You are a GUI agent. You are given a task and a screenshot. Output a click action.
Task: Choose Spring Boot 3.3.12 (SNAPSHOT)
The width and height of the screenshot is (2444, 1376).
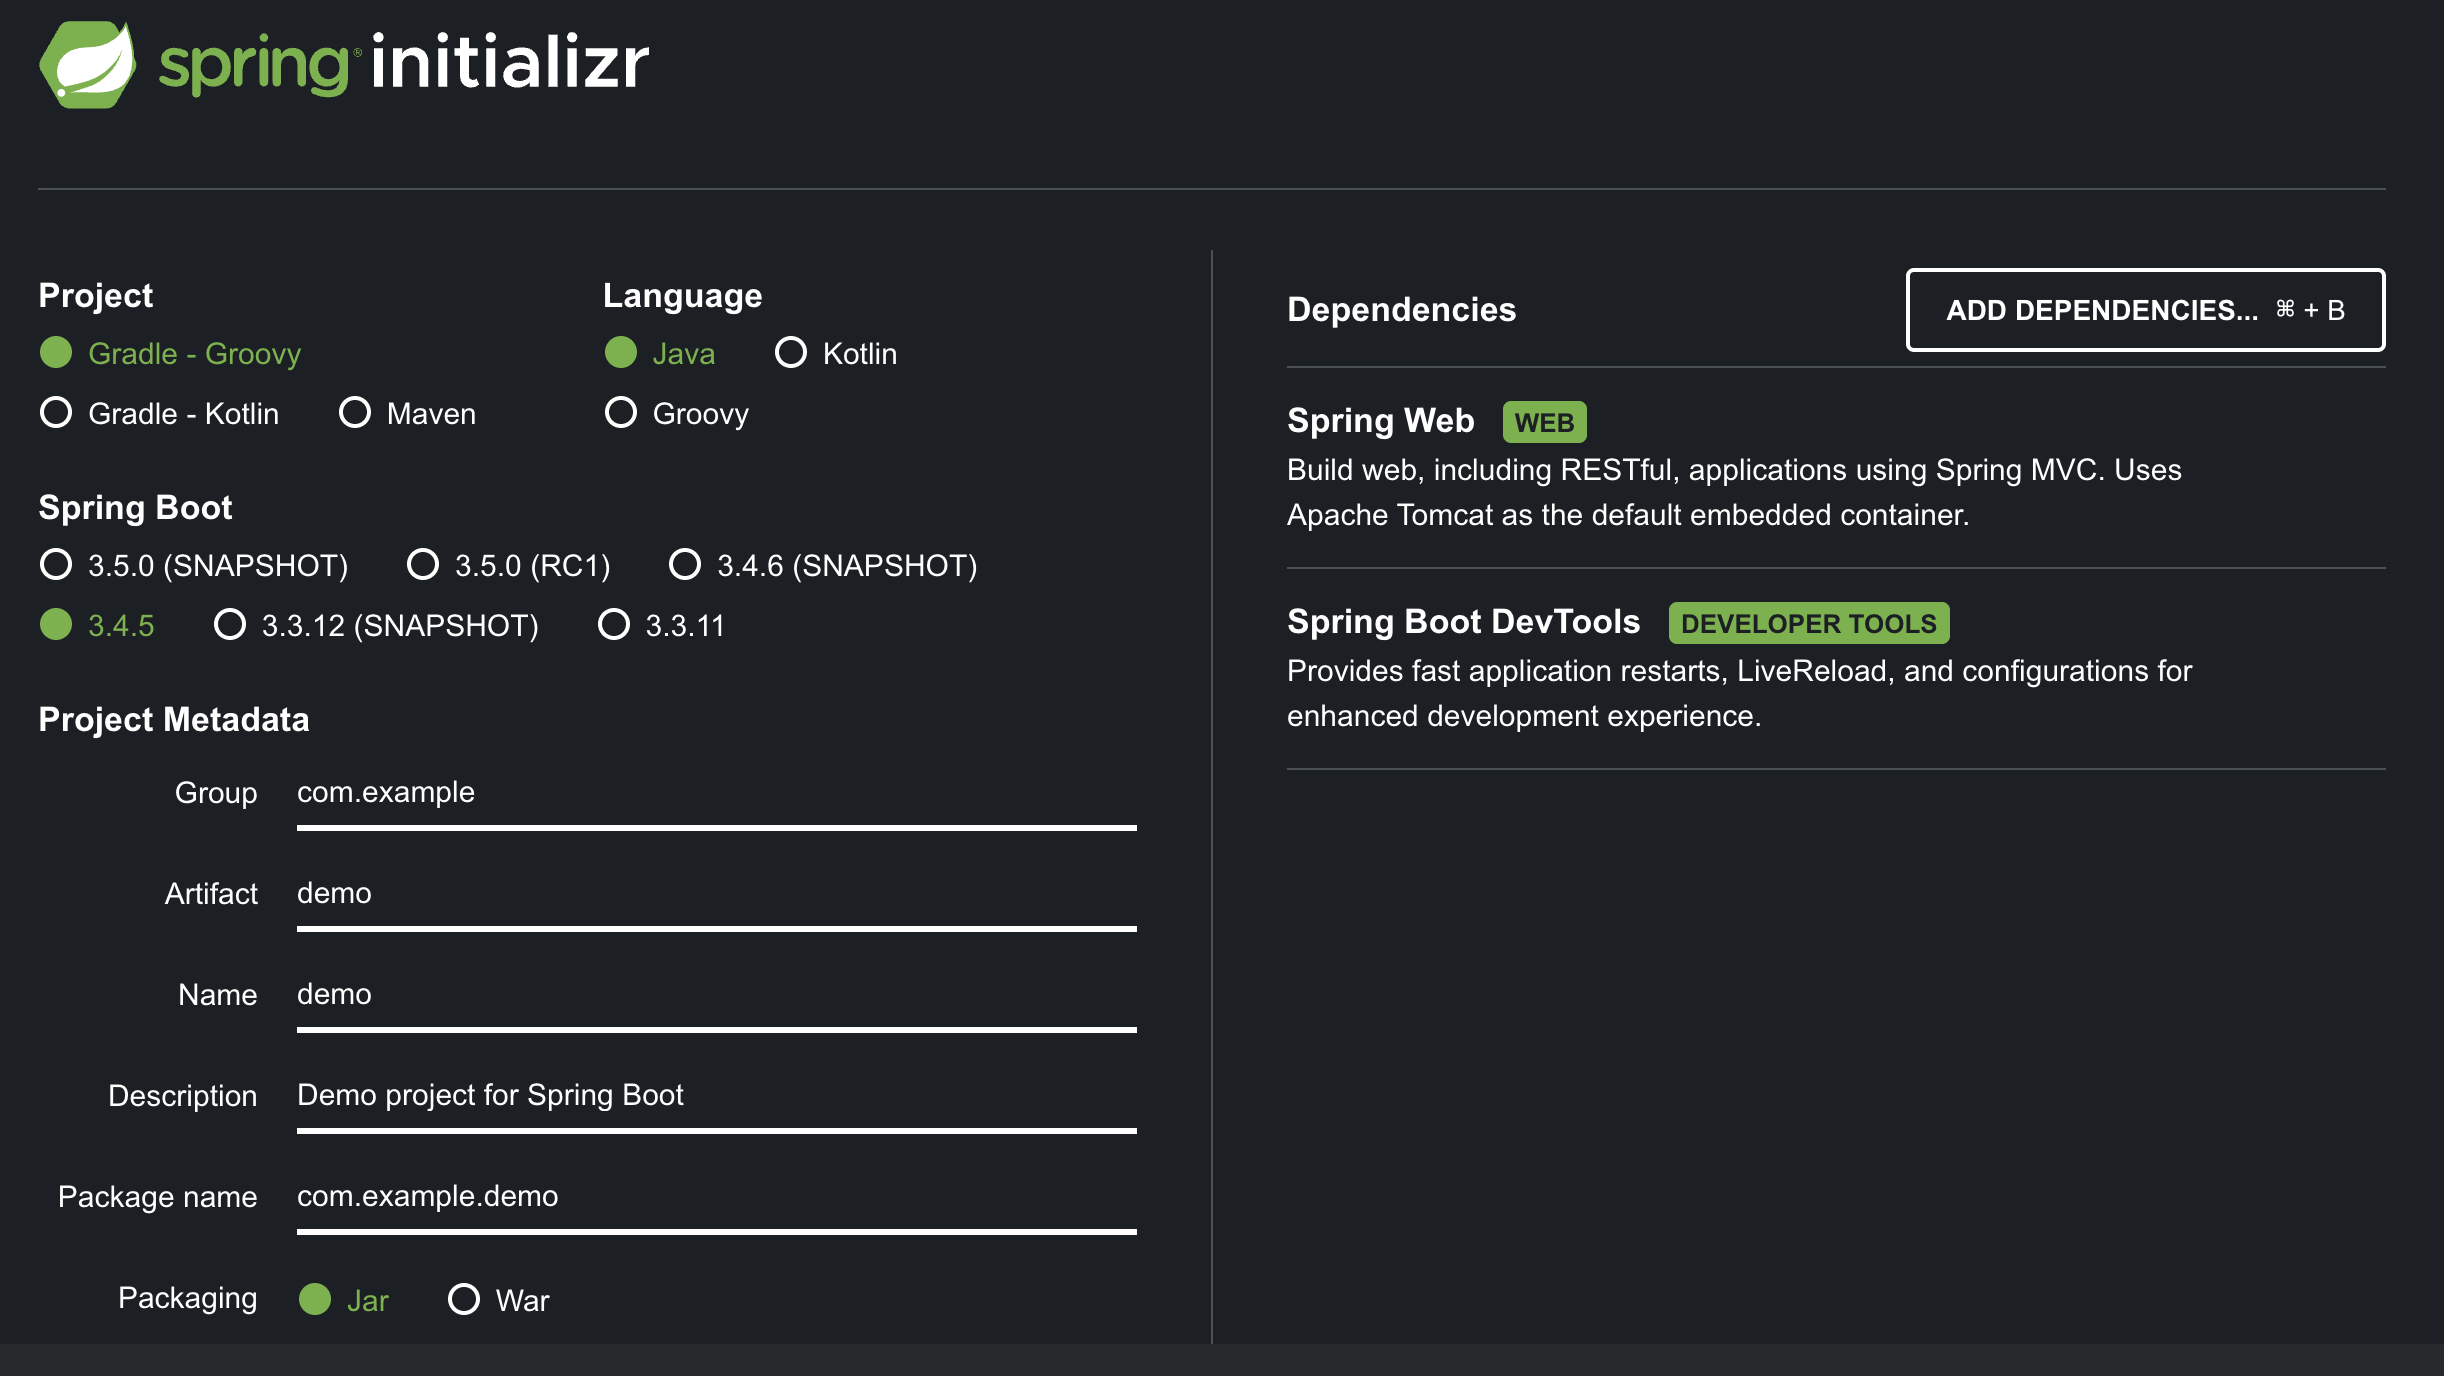click(x=376, y=625)
